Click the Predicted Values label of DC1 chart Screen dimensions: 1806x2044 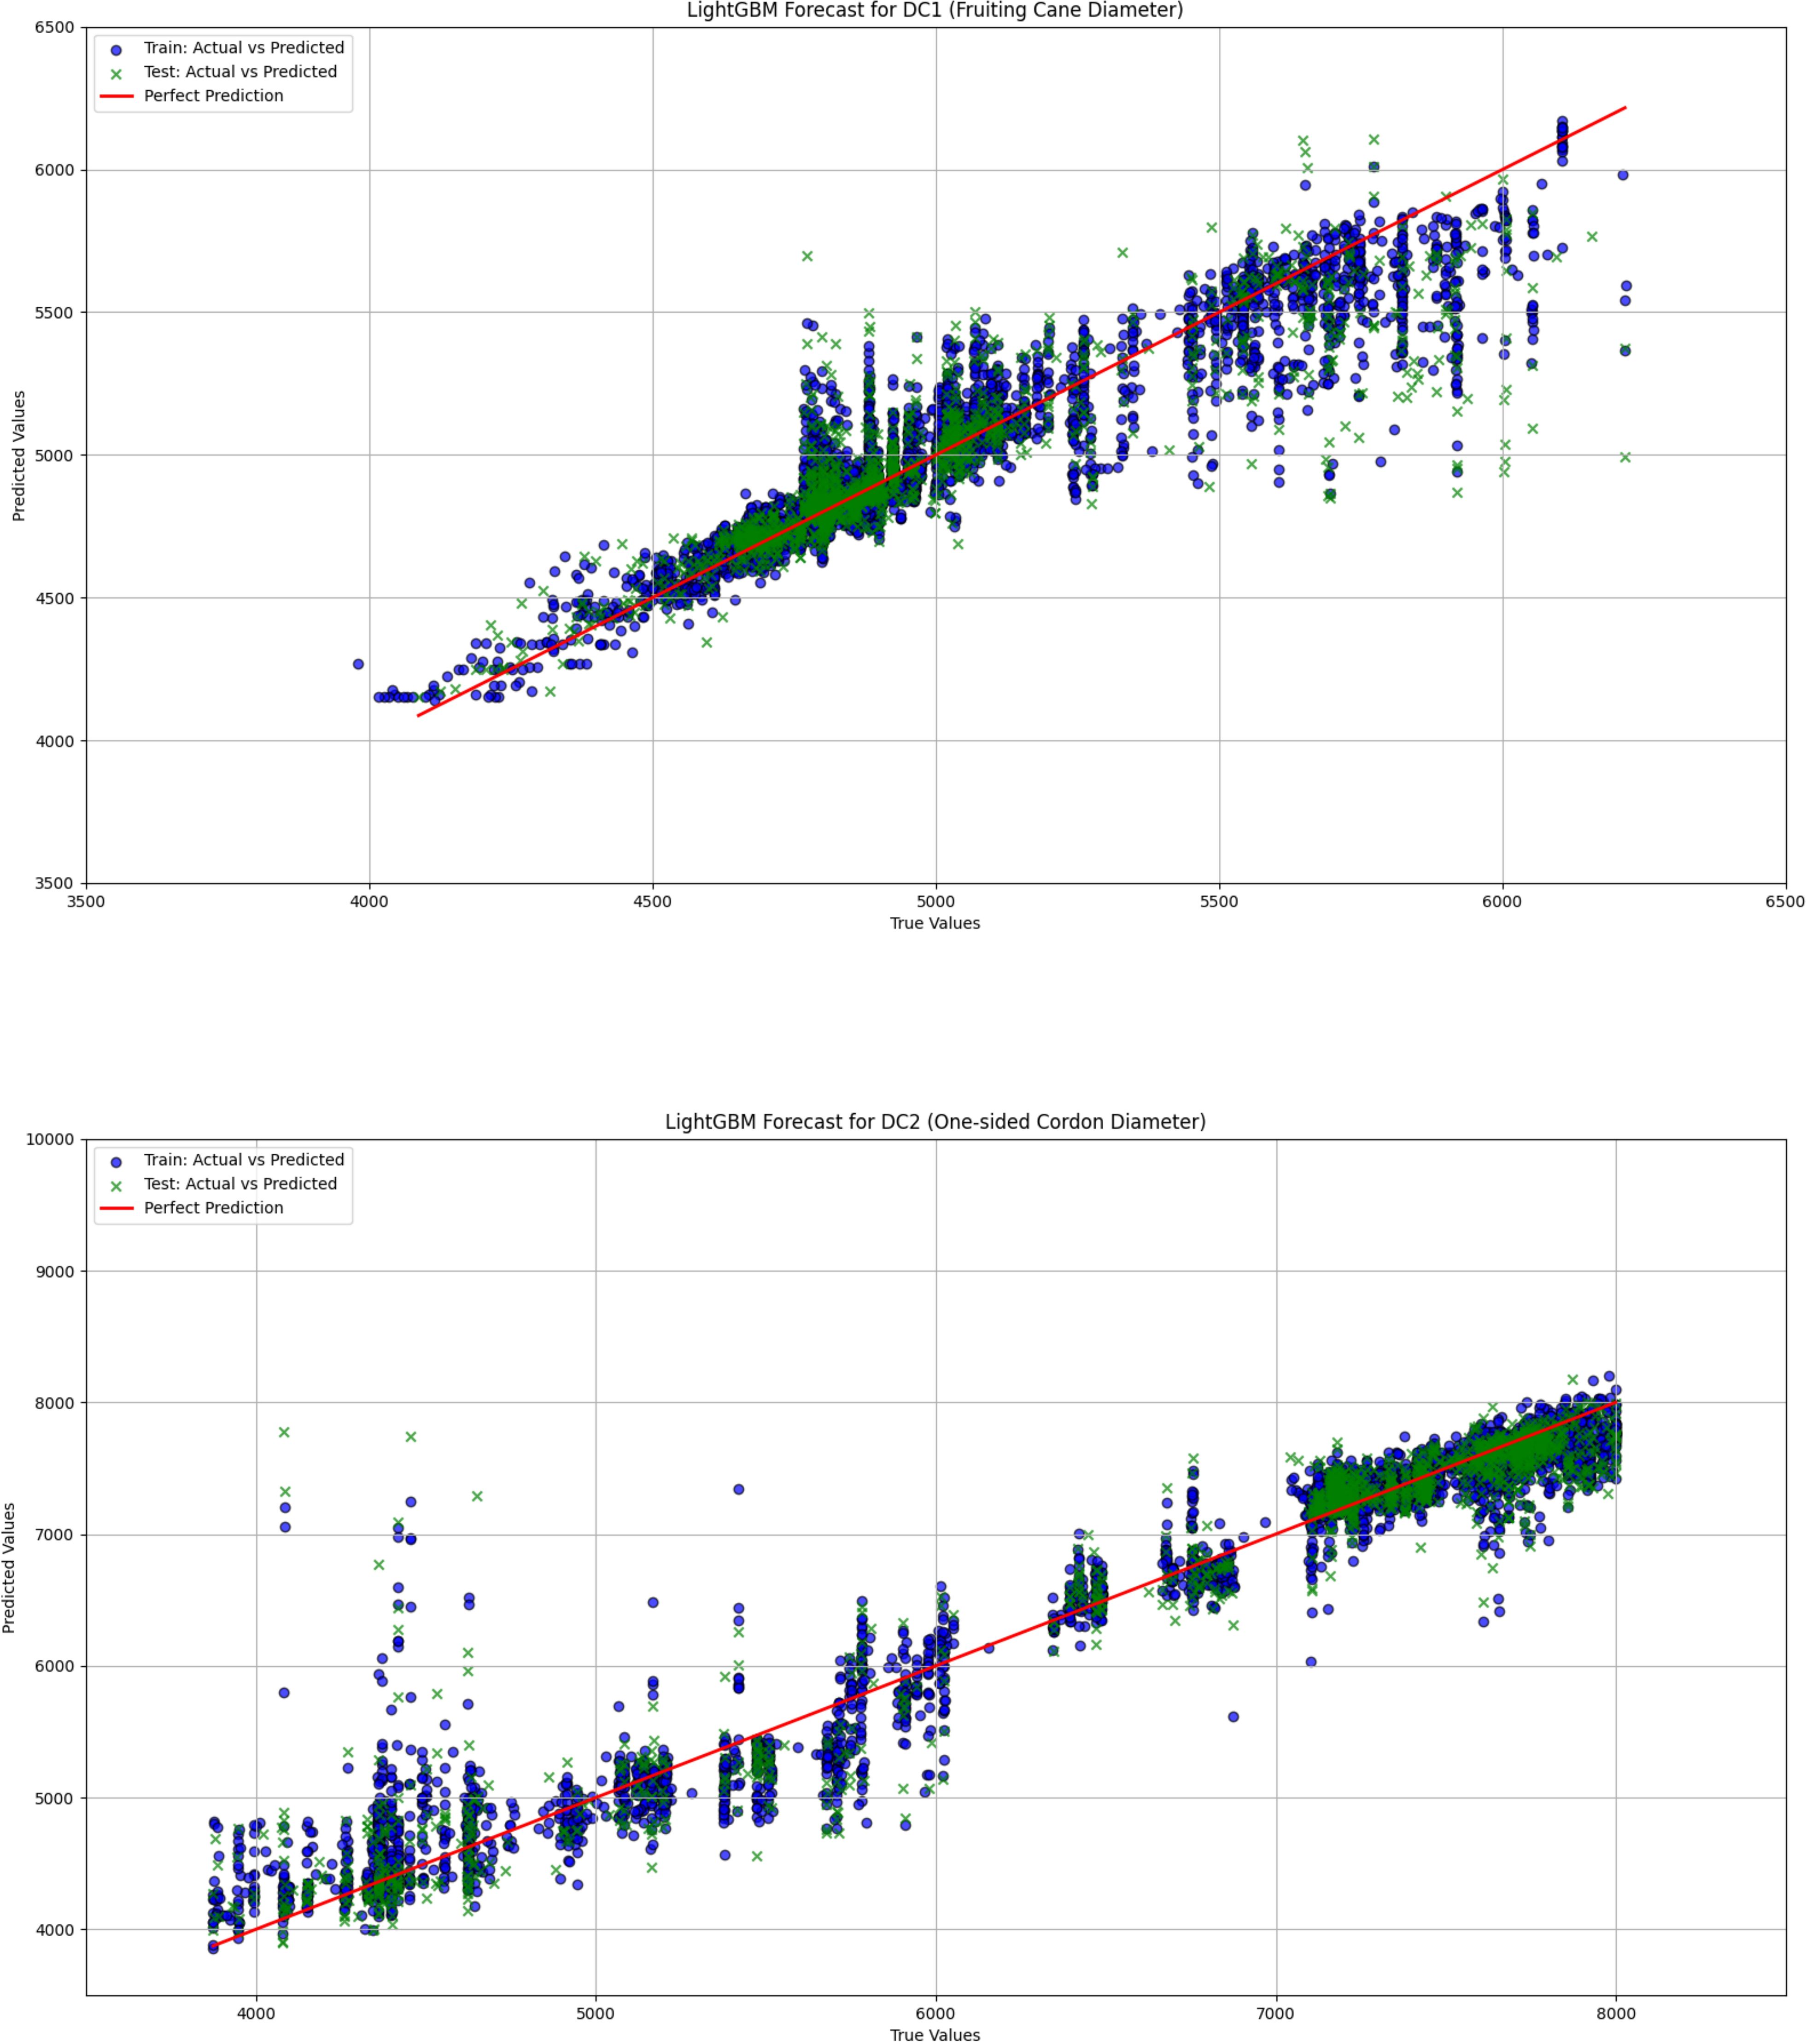pyautogui.click(x=18, y=456)
